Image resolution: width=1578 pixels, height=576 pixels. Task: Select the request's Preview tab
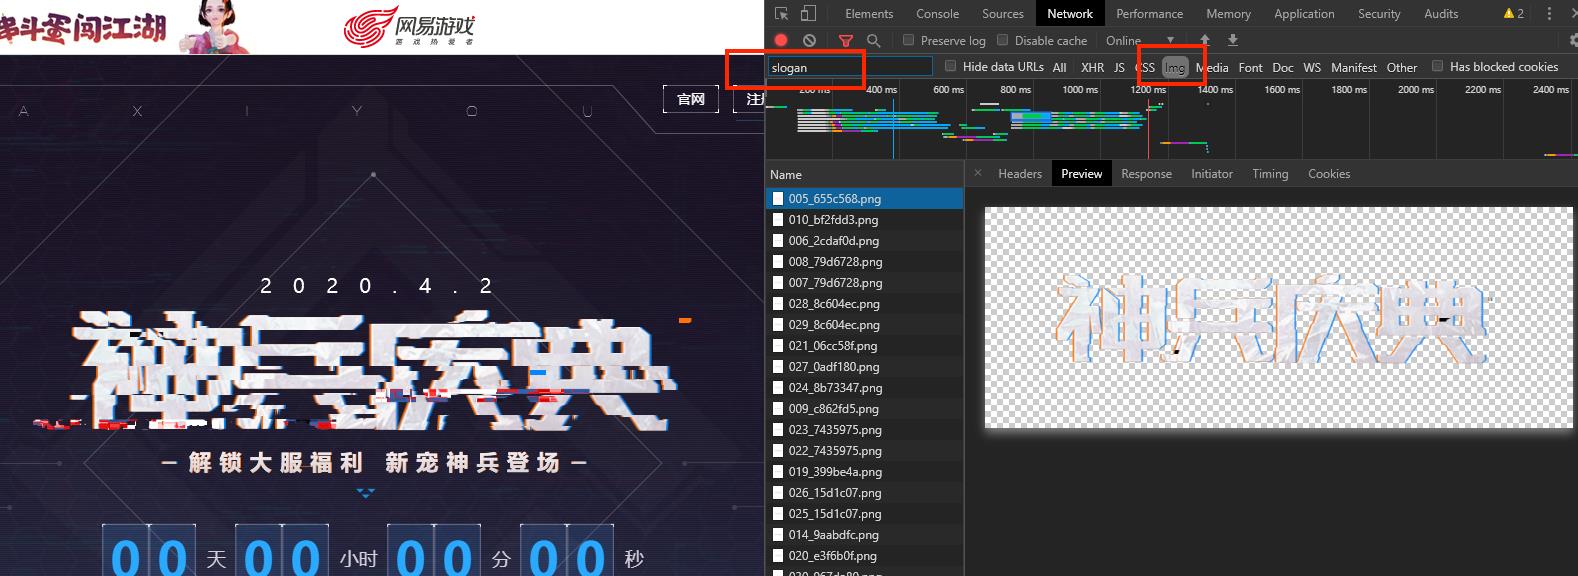tap(1082, 173)
